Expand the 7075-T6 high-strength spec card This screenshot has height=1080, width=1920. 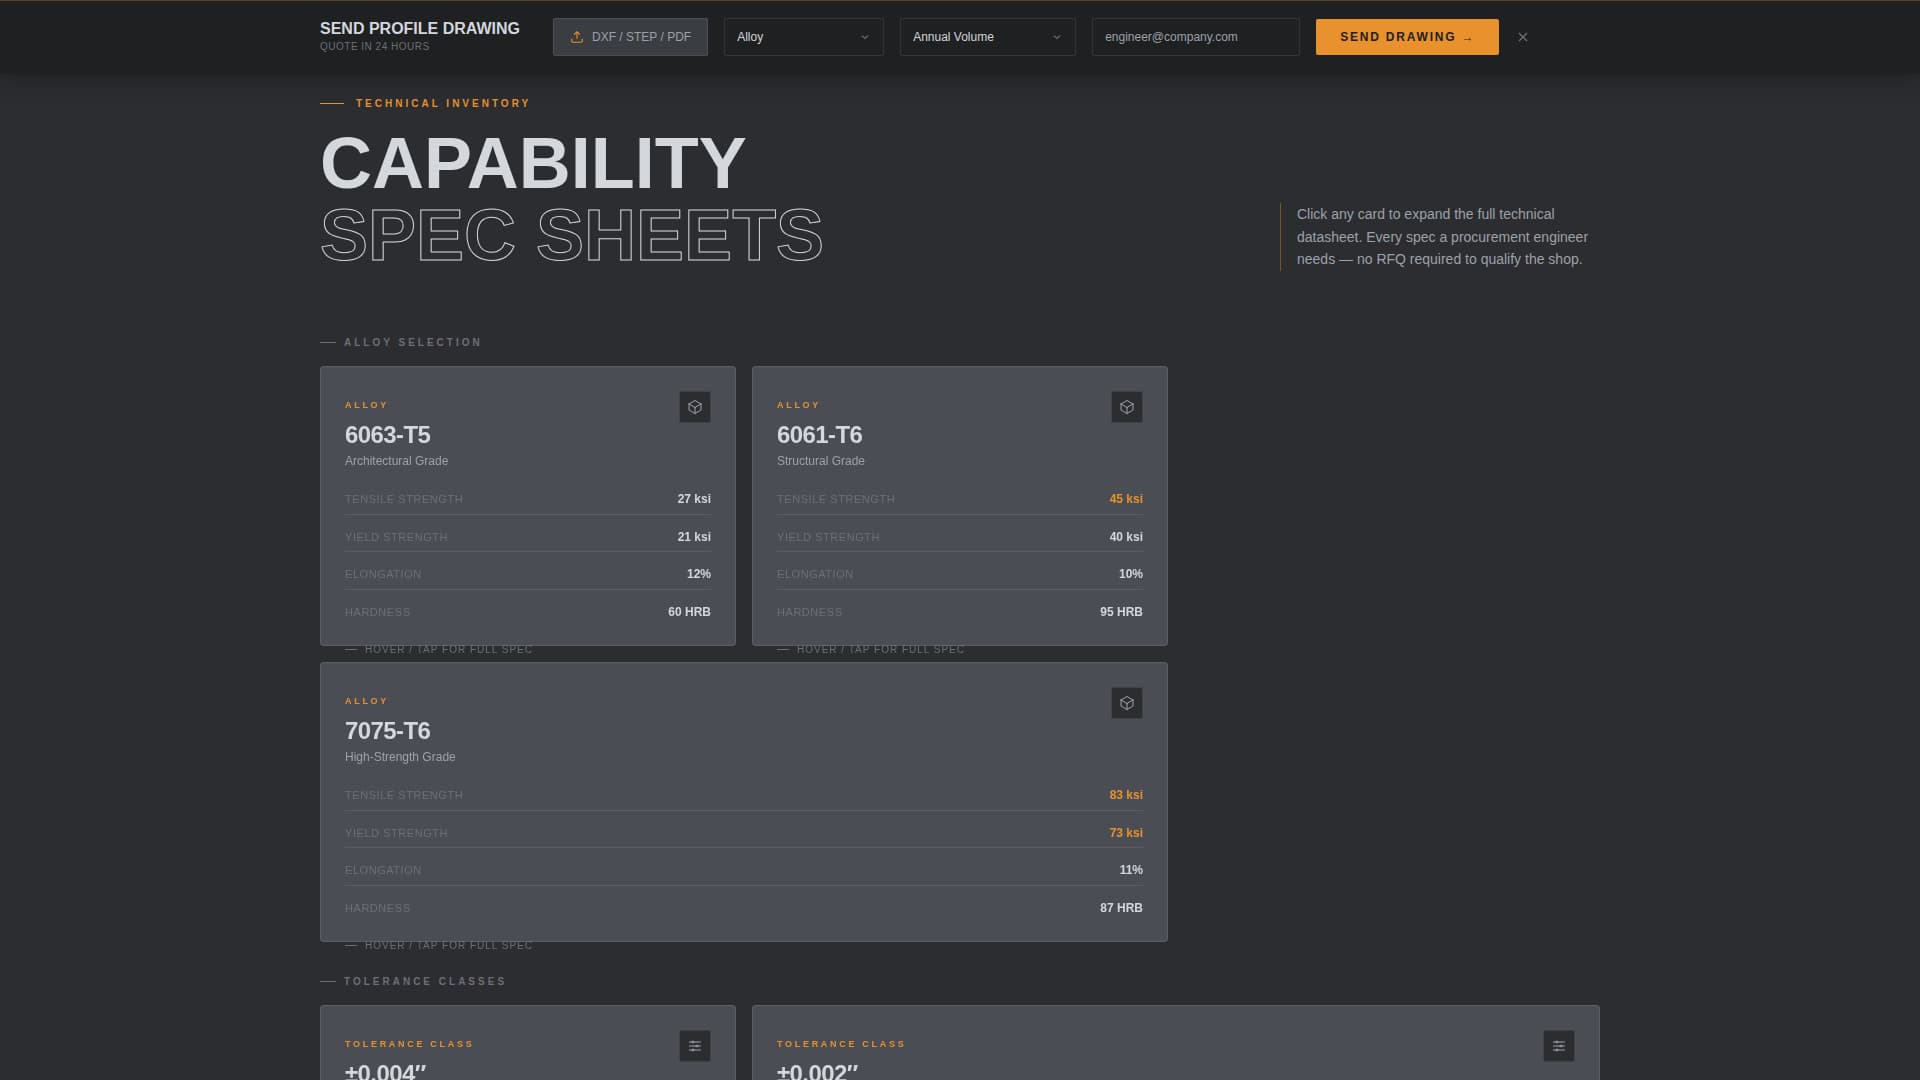[x=743, y=800]
